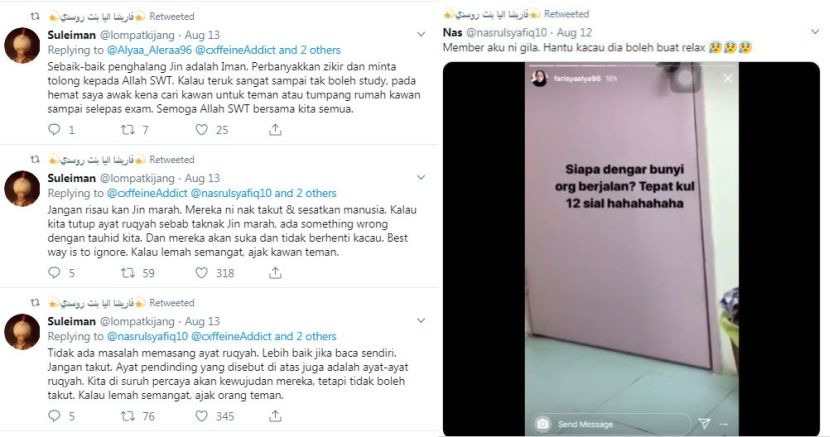Image resolution: width=830 pixels, height=437 pixels.
Task: Open the camera icon in story footer
Action: pos(543,424)
